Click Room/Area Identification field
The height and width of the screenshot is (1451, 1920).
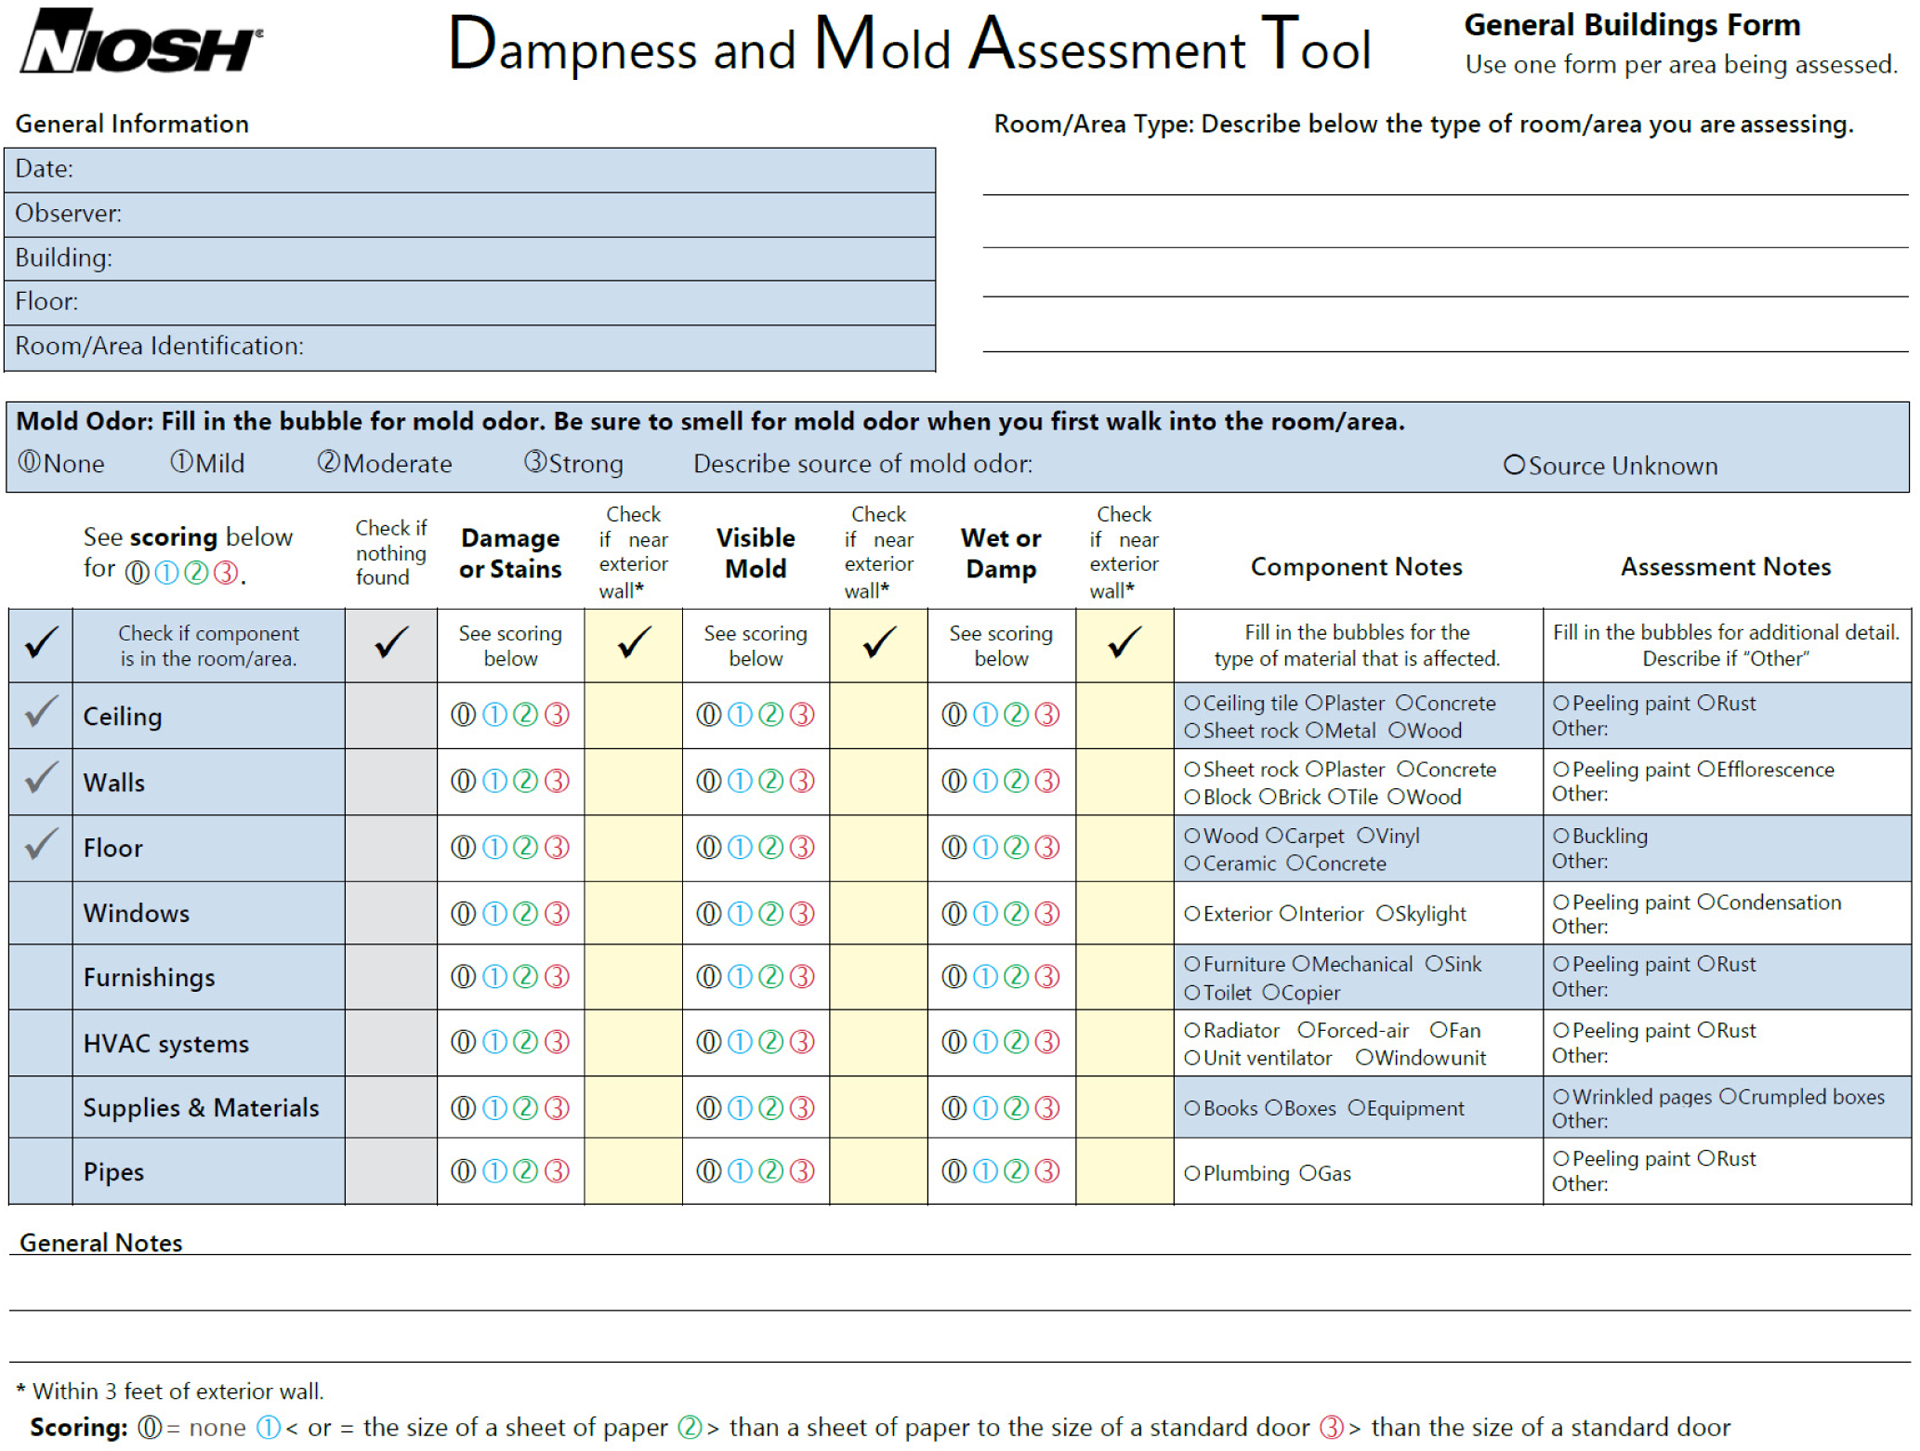tap(470, 347)
